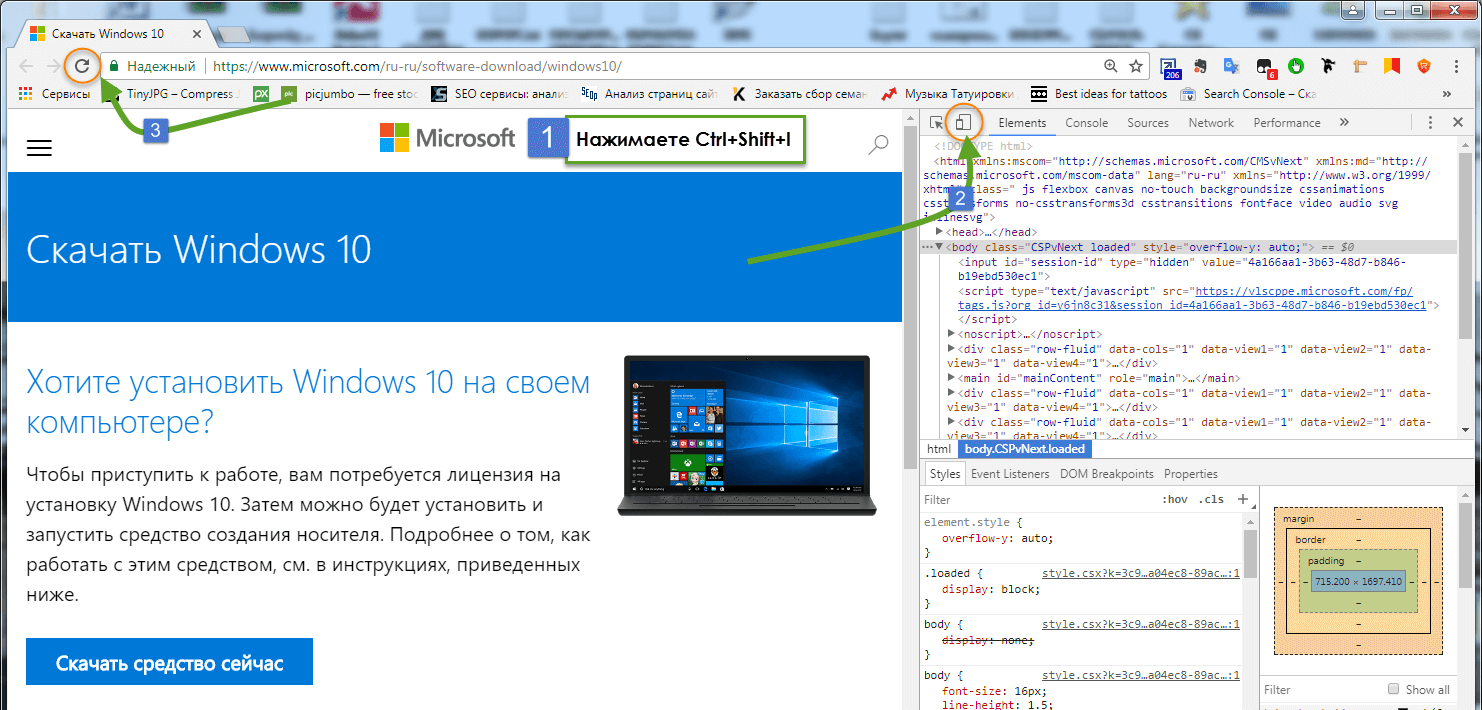This screenshot has width=1482, height=710.
Task: Toggle the :hov element state panel
Action: pos(1174,499)
